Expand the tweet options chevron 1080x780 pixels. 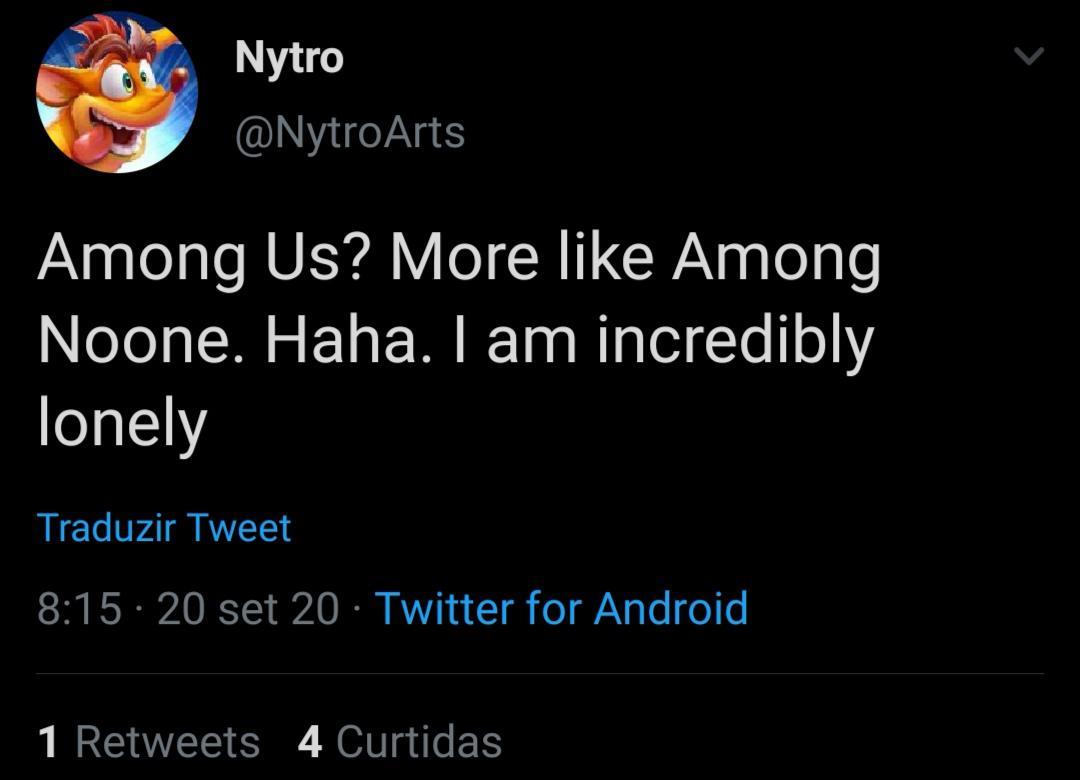point(1028,56)
